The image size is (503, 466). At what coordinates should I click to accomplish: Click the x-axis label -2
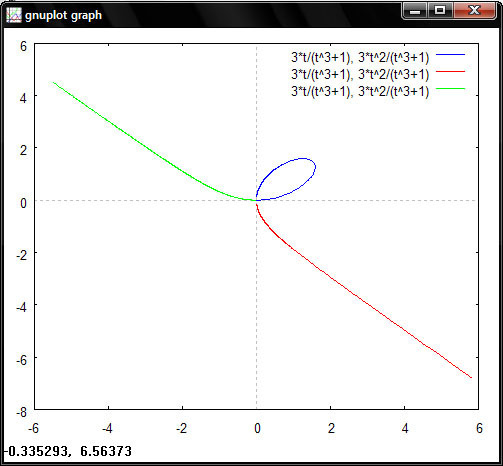point(181,428)
